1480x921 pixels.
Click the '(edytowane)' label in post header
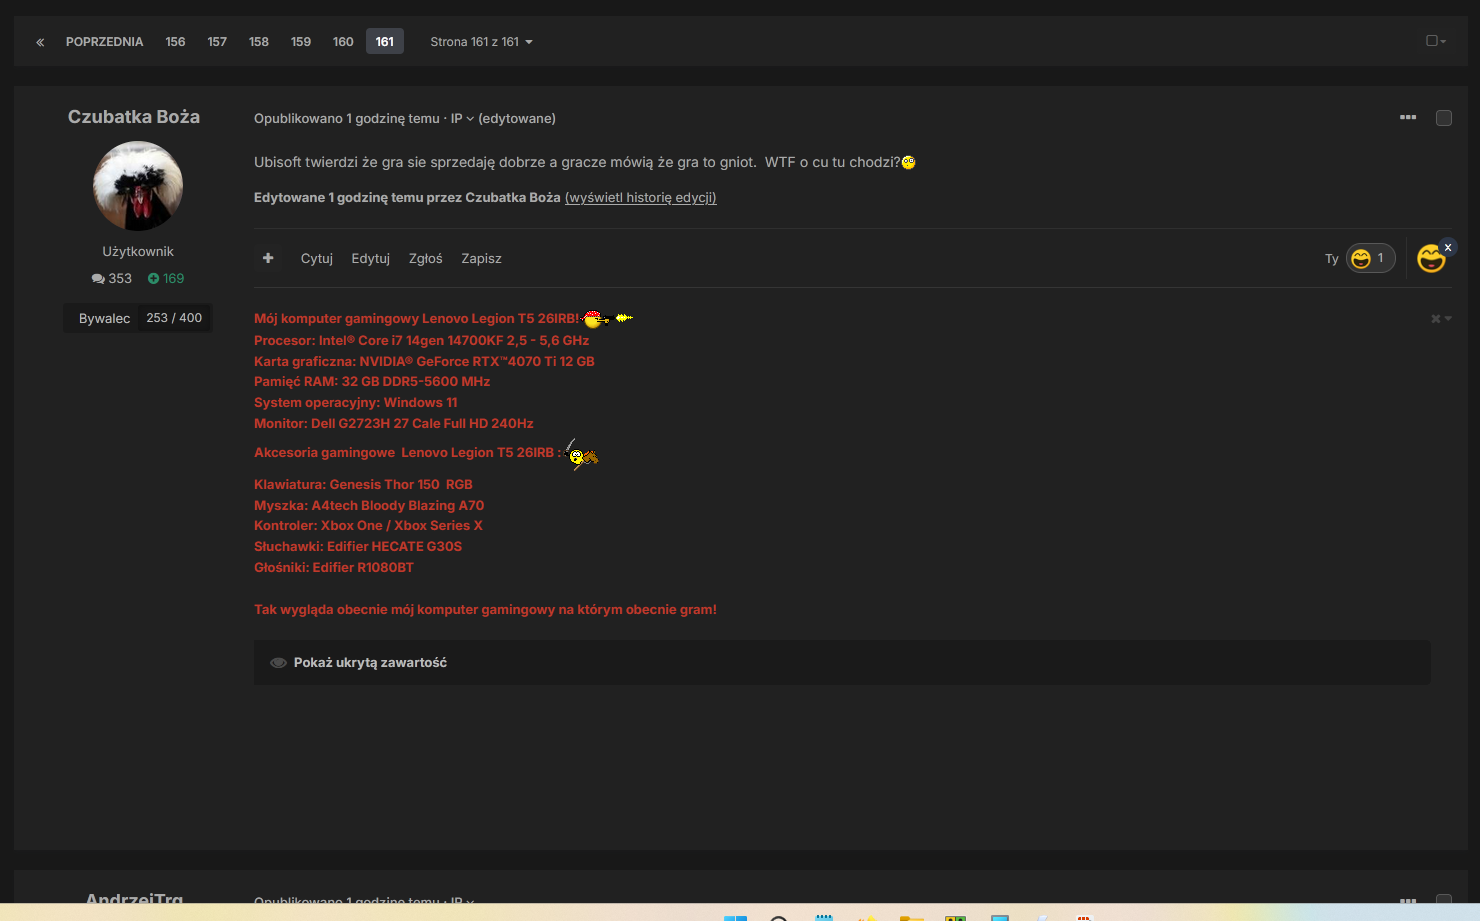coord(517,118)
